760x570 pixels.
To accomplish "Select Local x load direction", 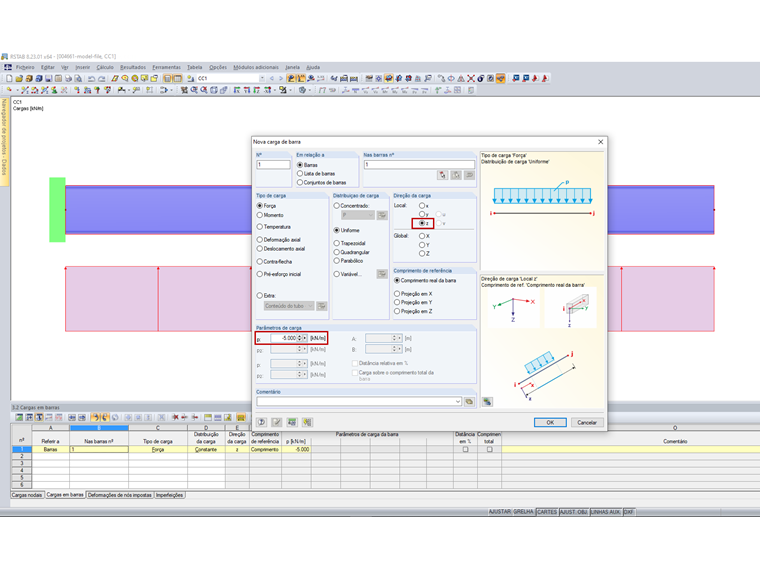I will coord(422,206).
